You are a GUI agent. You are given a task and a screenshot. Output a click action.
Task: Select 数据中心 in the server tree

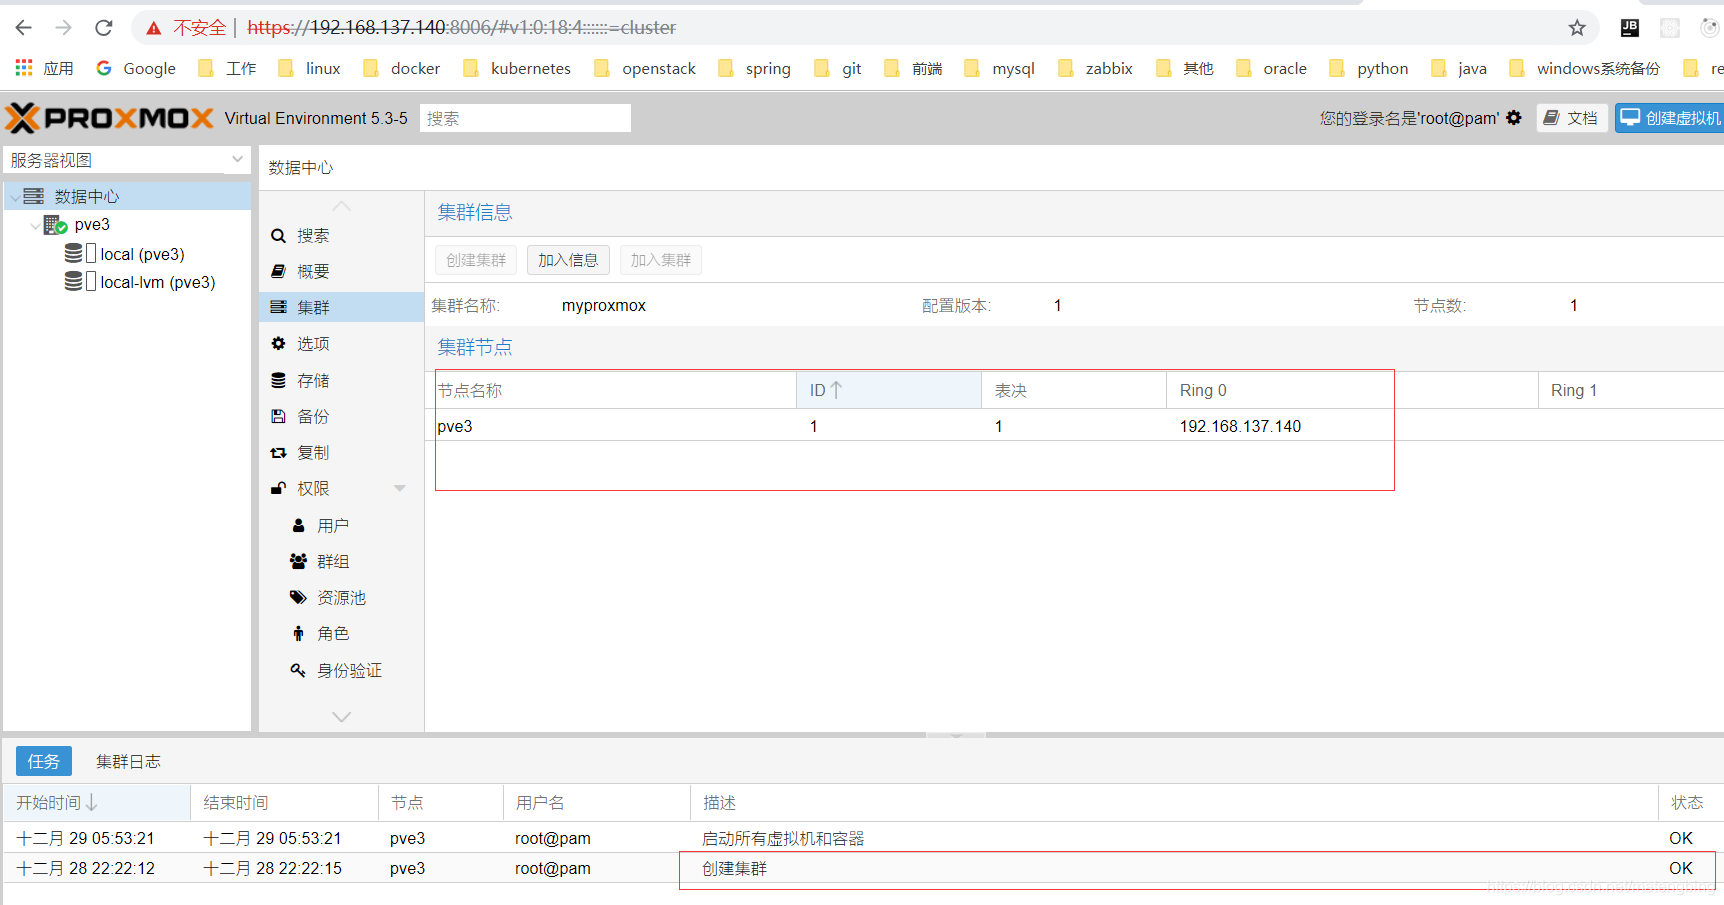[86, 197]
